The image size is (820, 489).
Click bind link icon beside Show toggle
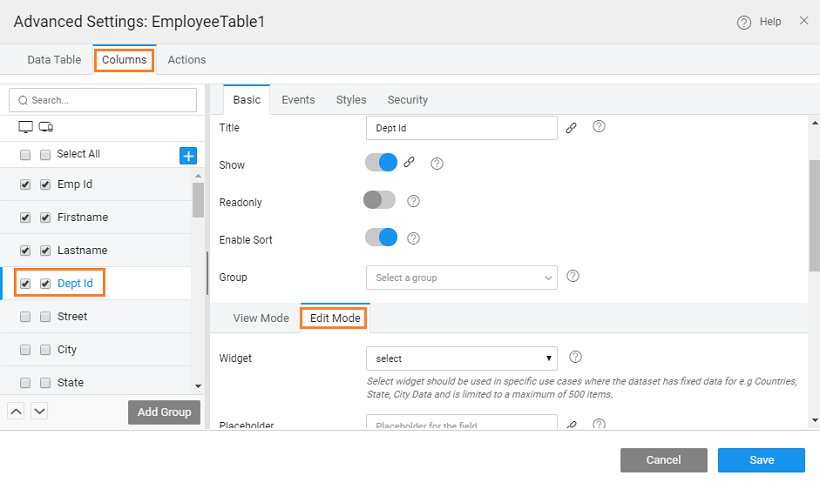[409, 163]
